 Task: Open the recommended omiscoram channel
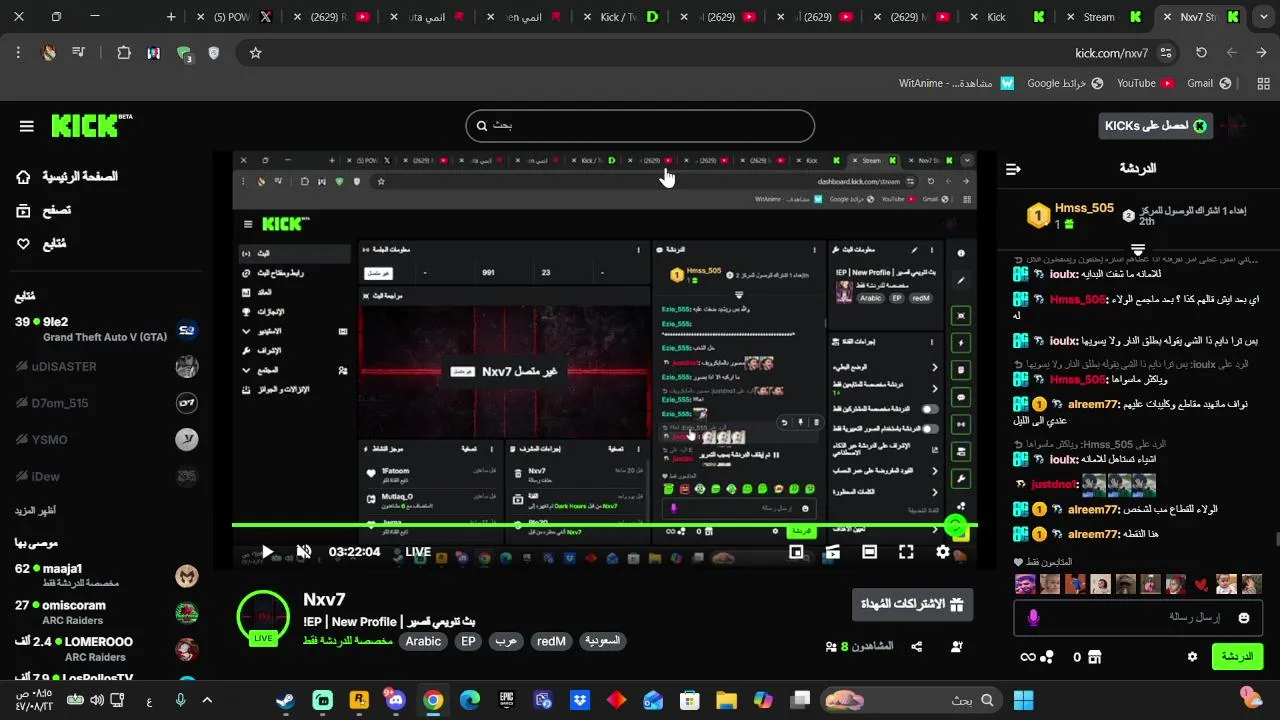point(106,612)
